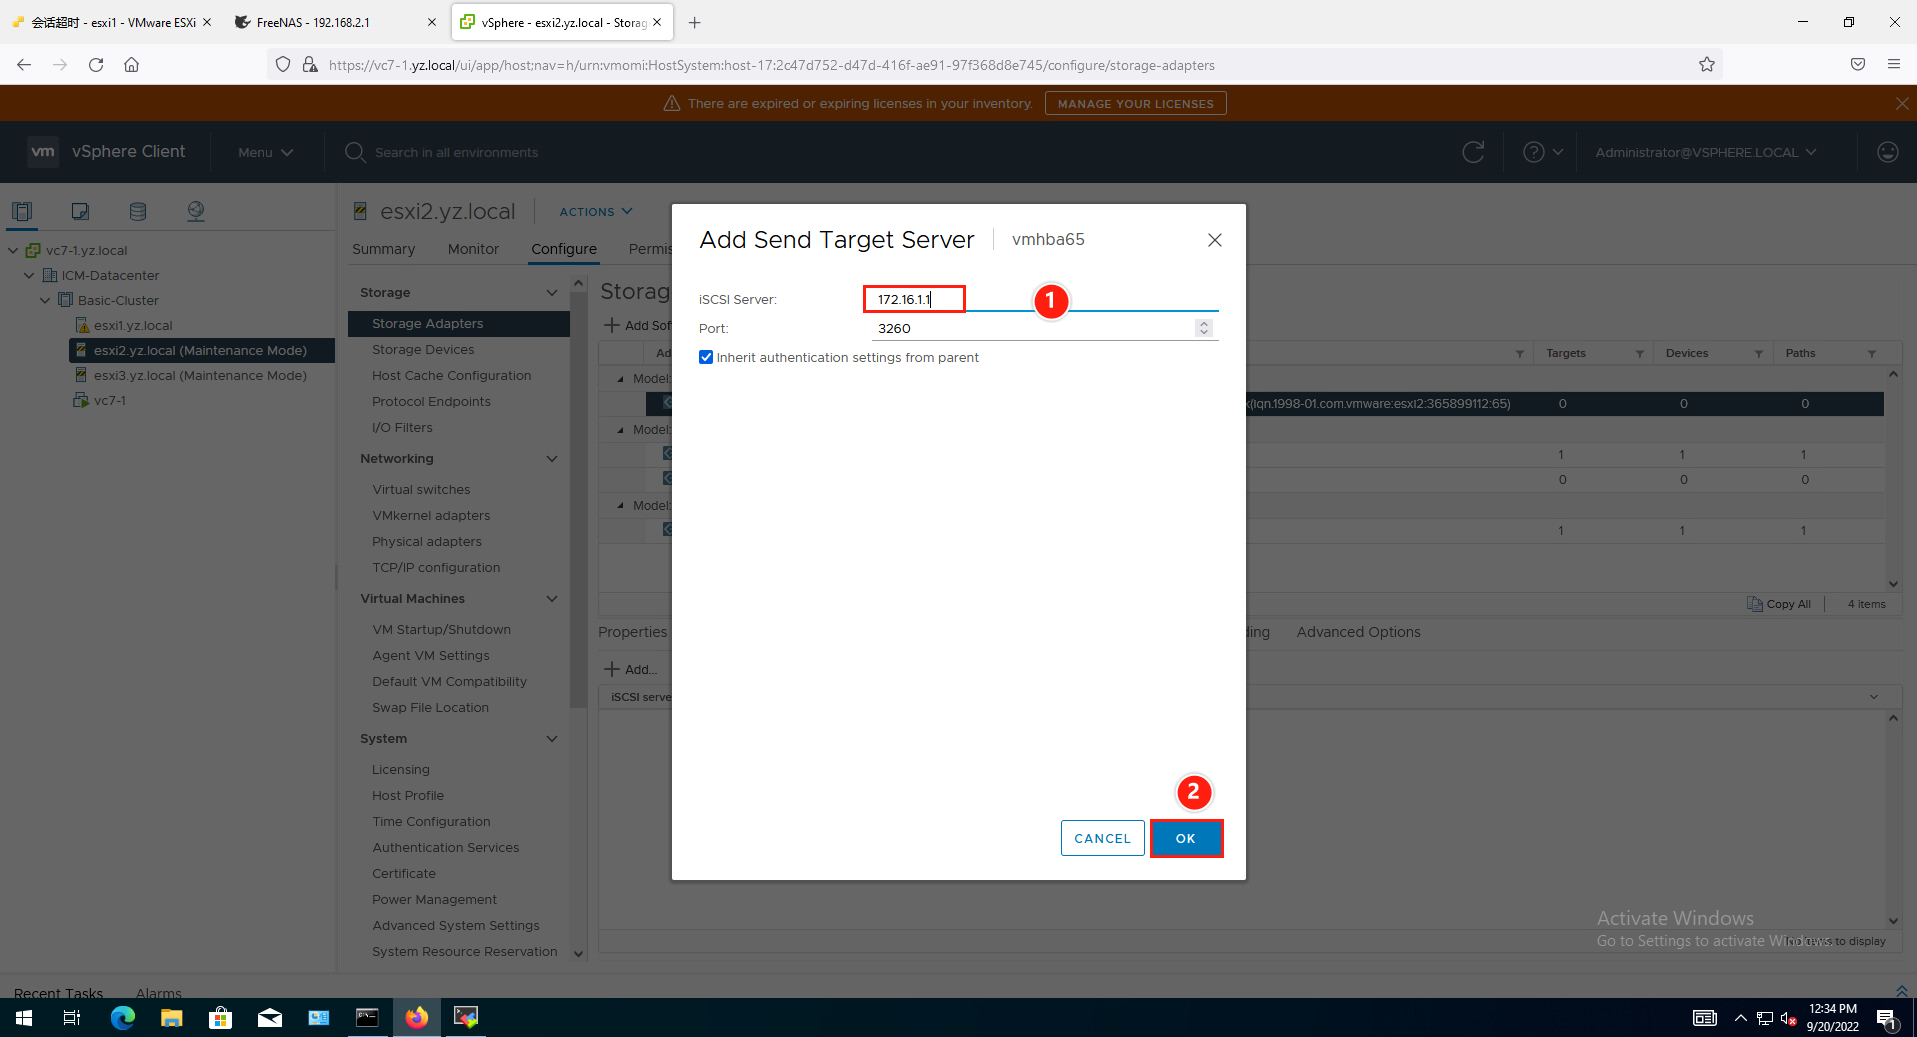Open the Networking inventory globe icon
The image size is (1917, 1037).
point(196,211)
